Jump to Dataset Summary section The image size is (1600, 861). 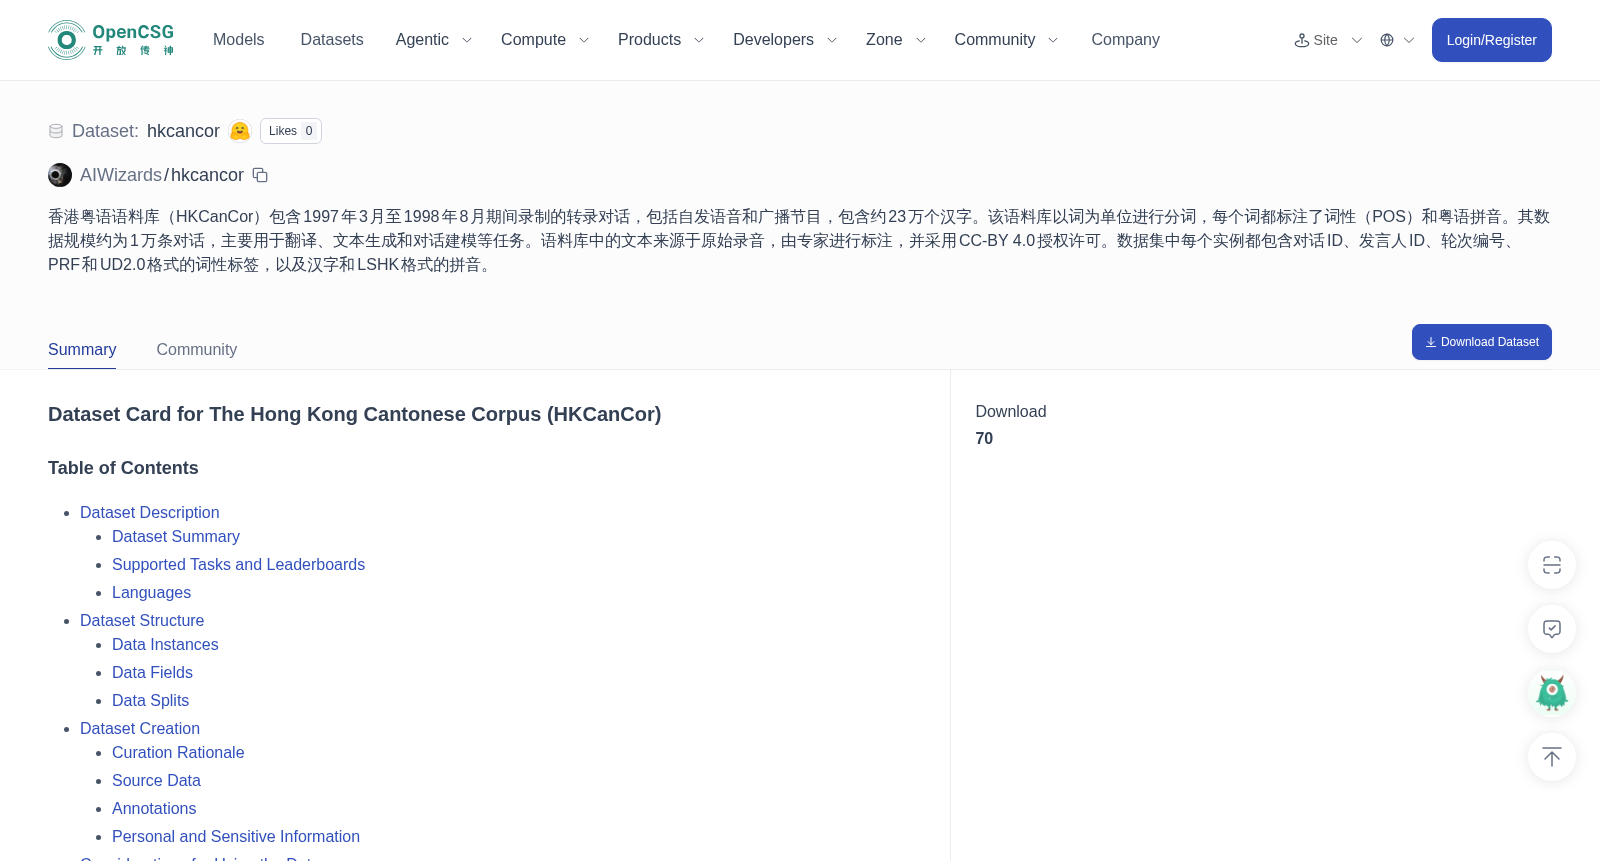pos(176,536)
